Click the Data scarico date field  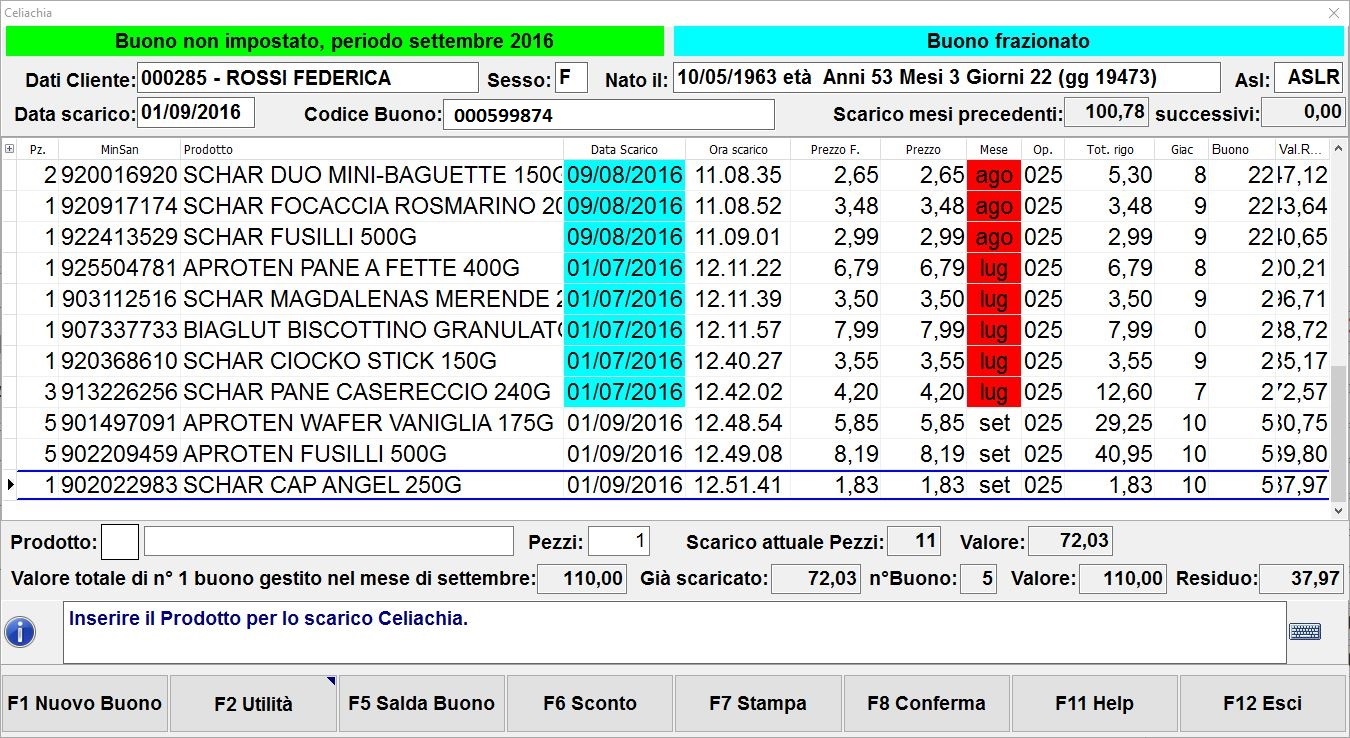coord(195,113)
